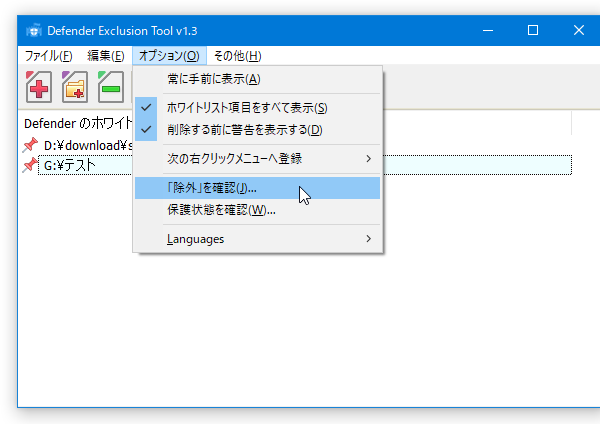Open the ファイル(F) menu
Viewport: 600px width, 424px height.
(48, 56)
